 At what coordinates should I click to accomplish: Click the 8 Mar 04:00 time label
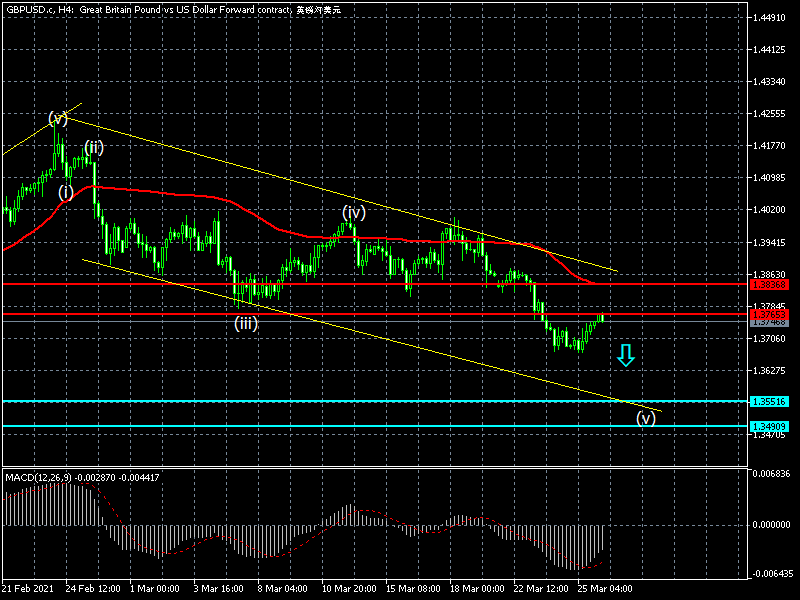[282, 588]
